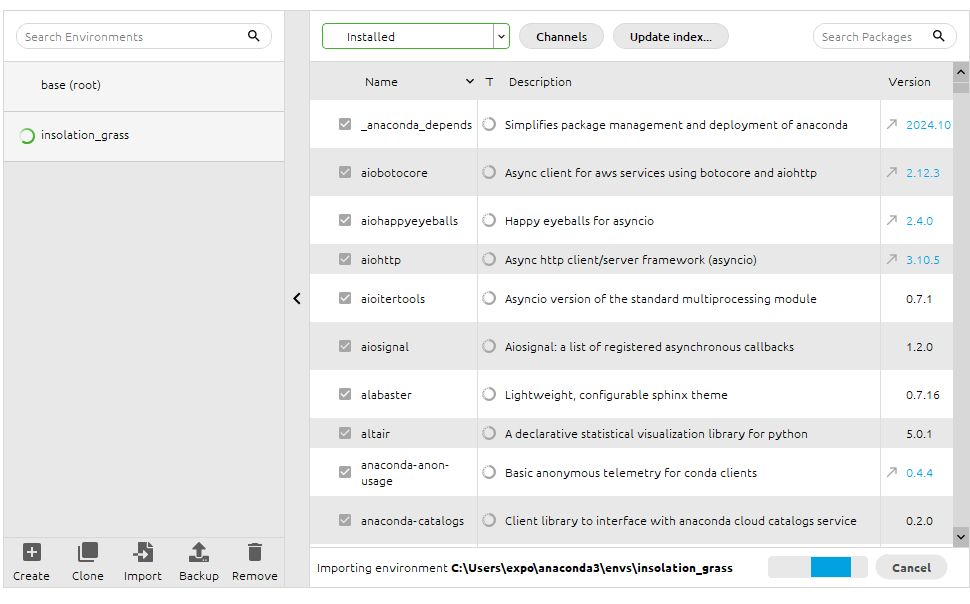The image size is (970, 604).
Task: Click the upgrade arrow next to aiobotocore version
Action: (892, 173)
